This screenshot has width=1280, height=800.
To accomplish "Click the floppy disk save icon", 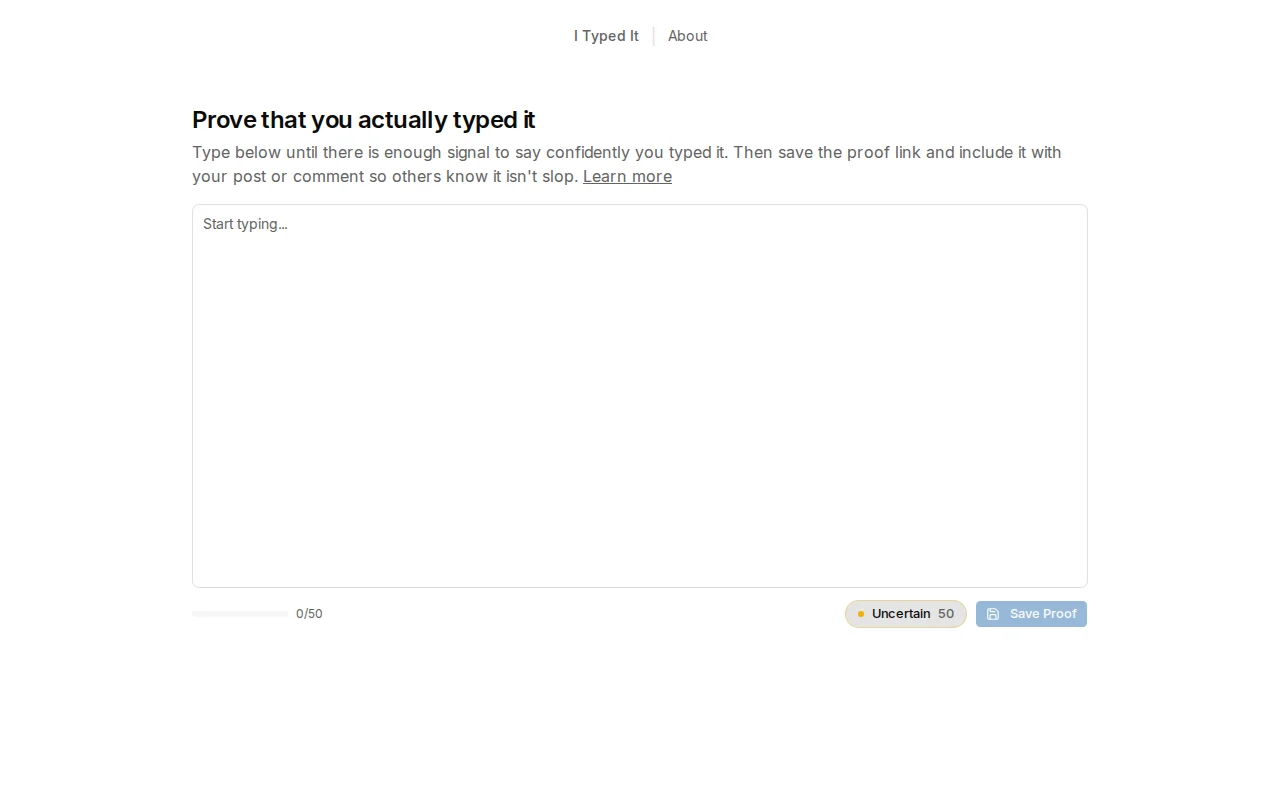I will [x=993, y=614].
